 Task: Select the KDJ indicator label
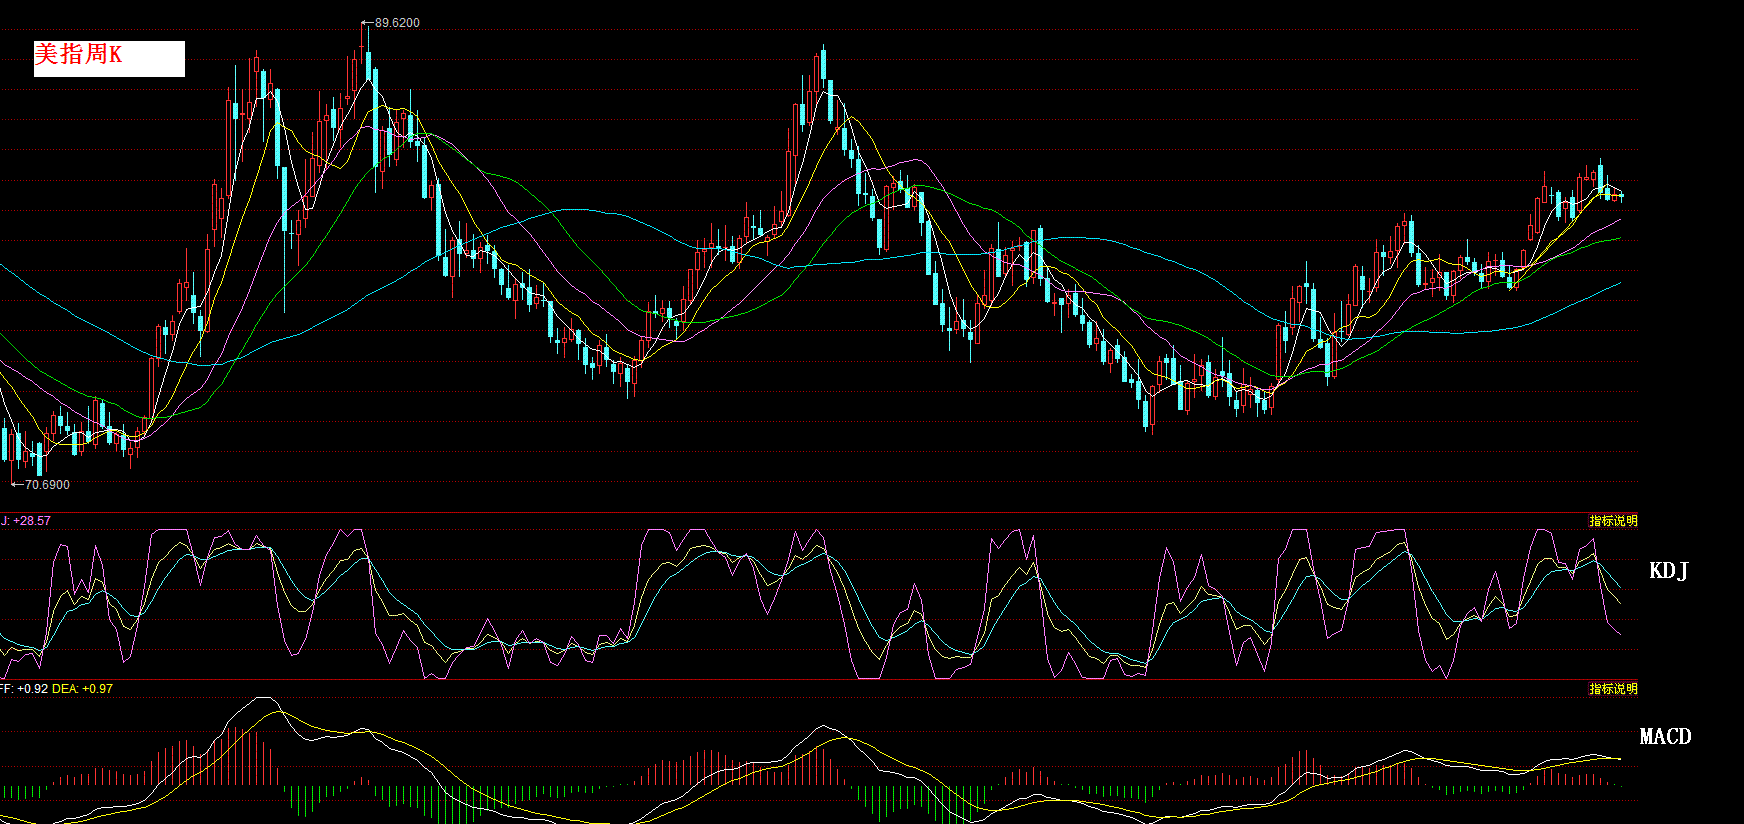click(x=1668, y=571)
